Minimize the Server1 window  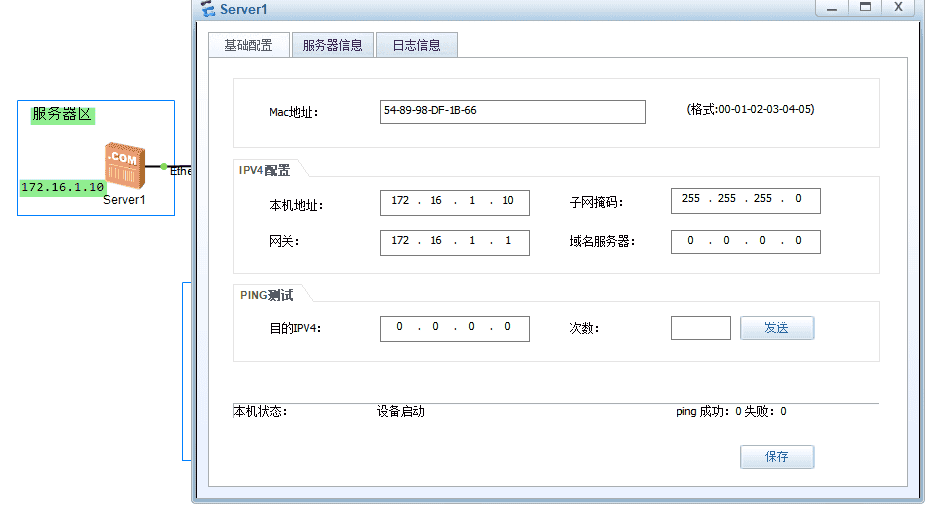pos(832,8)
